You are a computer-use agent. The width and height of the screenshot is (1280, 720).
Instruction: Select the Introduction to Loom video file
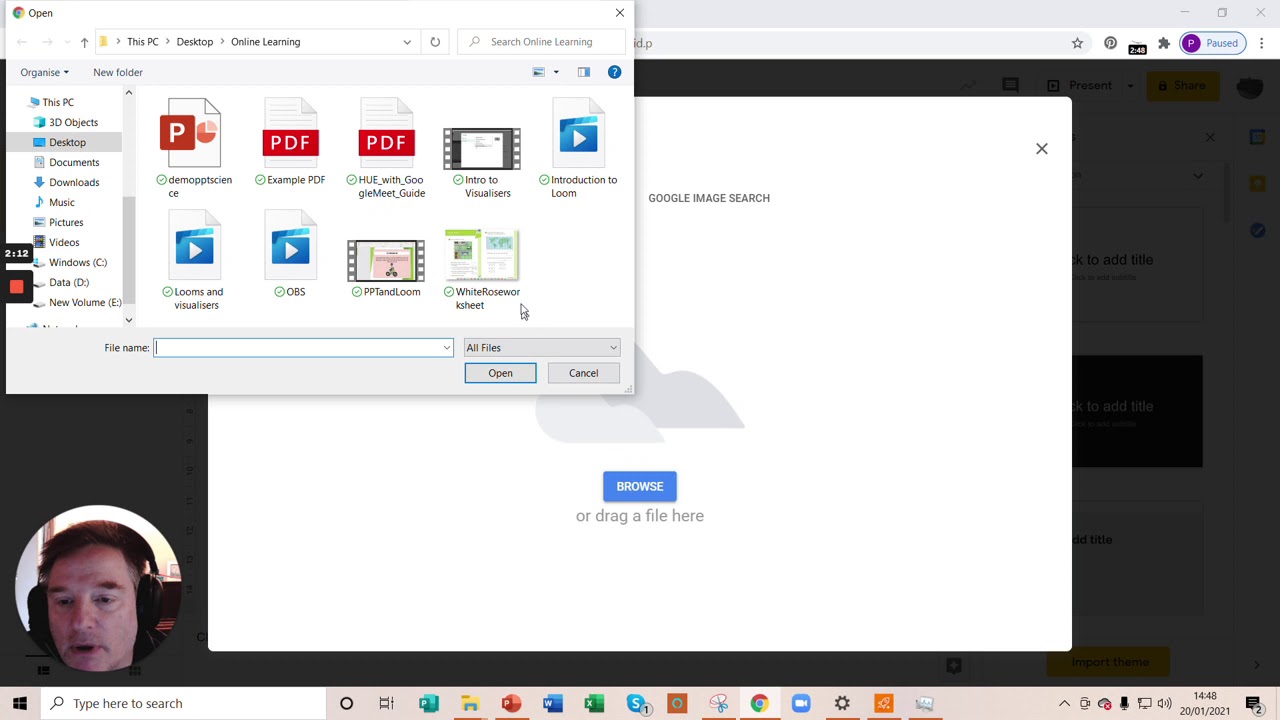578,148
